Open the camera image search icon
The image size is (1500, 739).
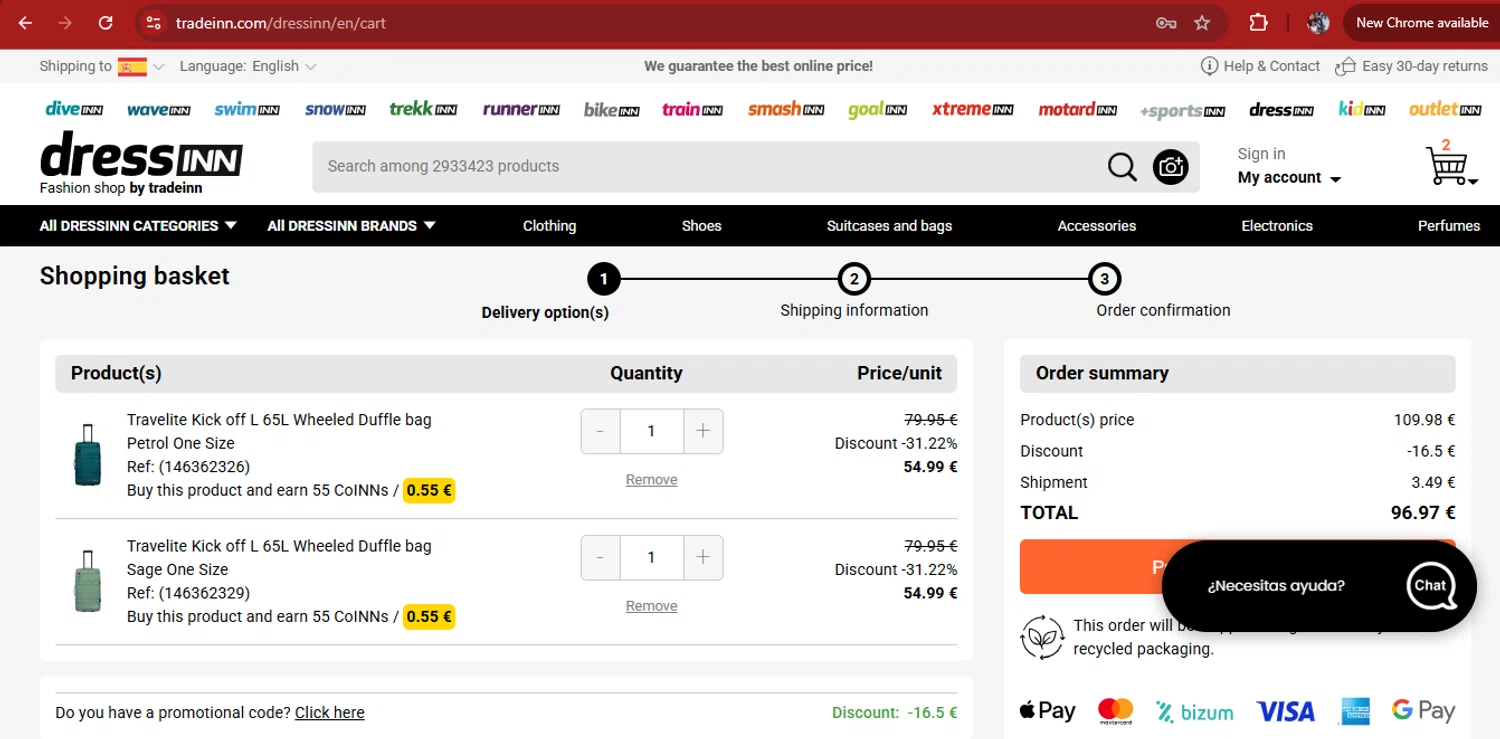pos(1170,167)
